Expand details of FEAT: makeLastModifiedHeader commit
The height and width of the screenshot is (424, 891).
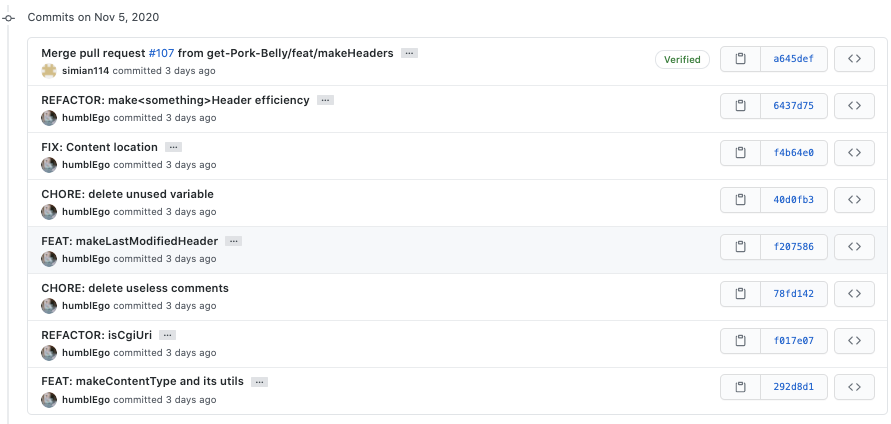point(235,241)
